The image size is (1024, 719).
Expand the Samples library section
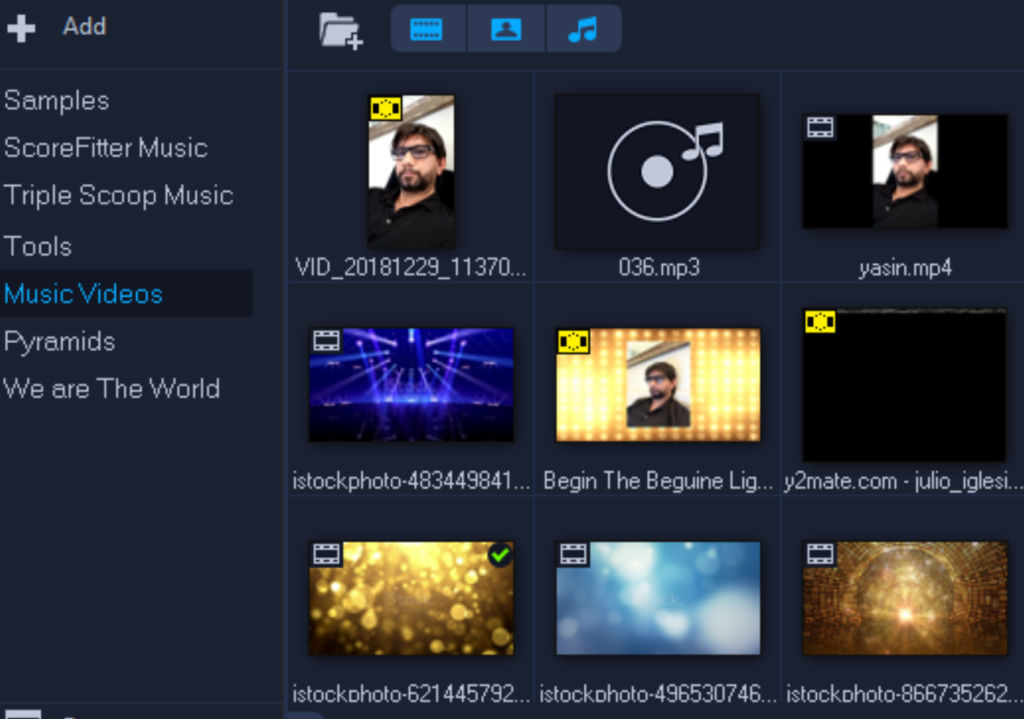(x=57, y=100)
